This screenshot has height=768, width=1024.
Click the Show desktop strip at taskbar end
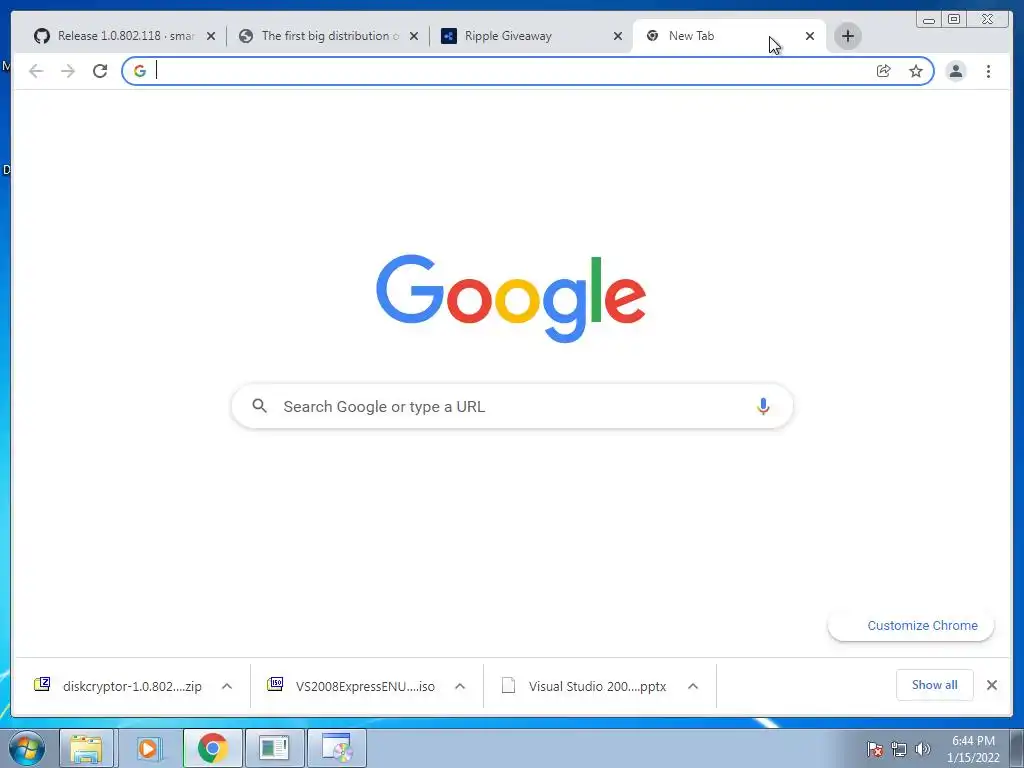(1017, 749)
